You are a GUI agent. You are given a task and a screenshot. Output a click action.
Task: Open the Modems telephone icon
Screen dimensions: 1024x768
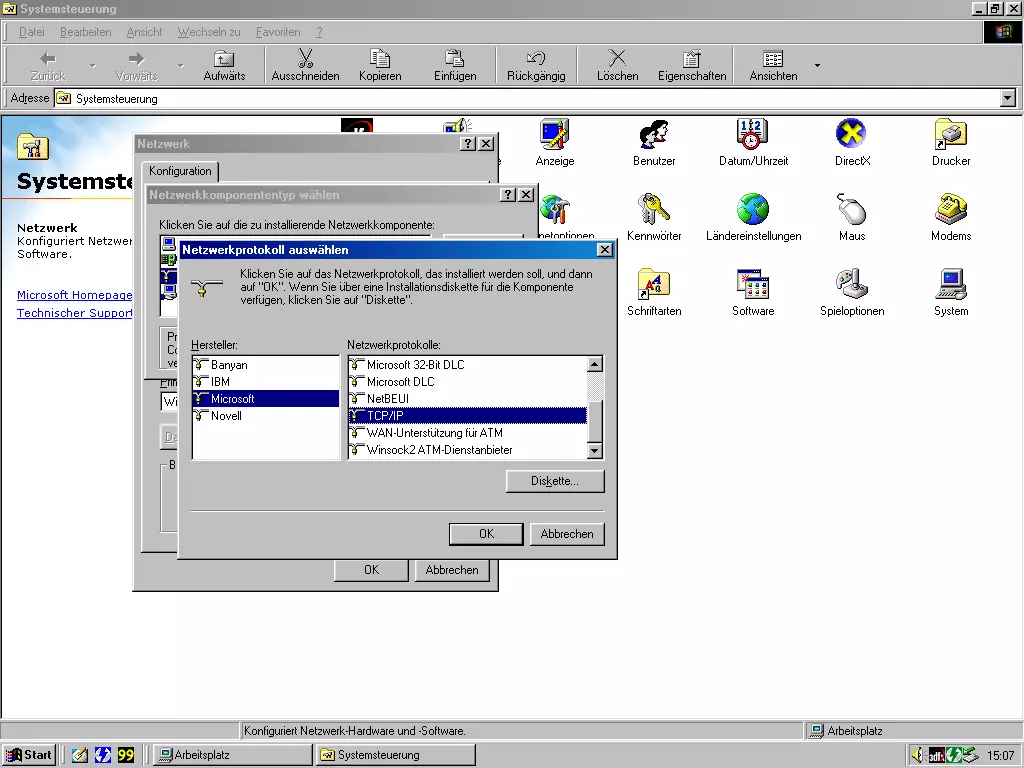[x=951, y=209]
